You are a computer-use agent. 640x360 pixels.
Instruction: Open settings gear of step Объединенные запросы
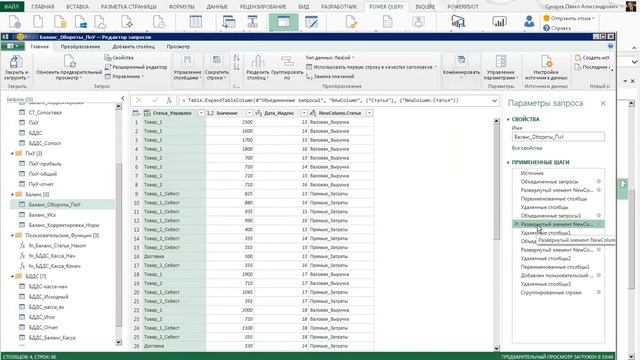[599, 181]
